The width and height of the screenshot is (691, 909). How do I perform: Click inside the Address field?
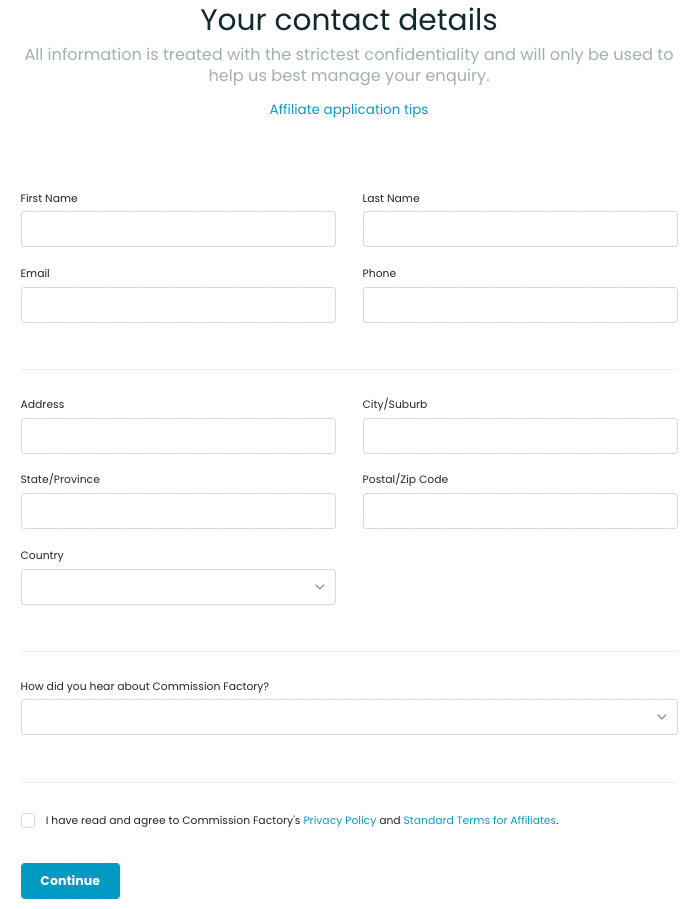pyautogui.click(x=178, y=436)
